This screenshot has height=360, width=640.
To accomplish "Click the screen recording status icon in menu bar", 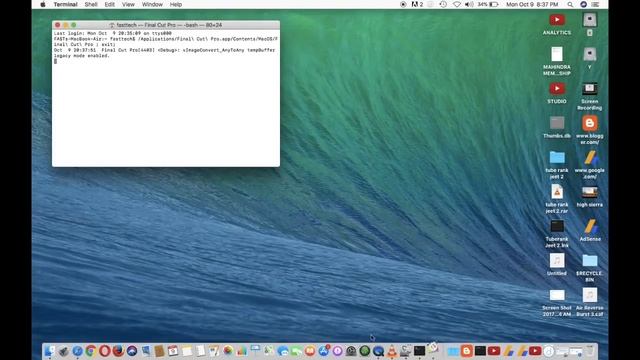I will (x=403, y=4).
